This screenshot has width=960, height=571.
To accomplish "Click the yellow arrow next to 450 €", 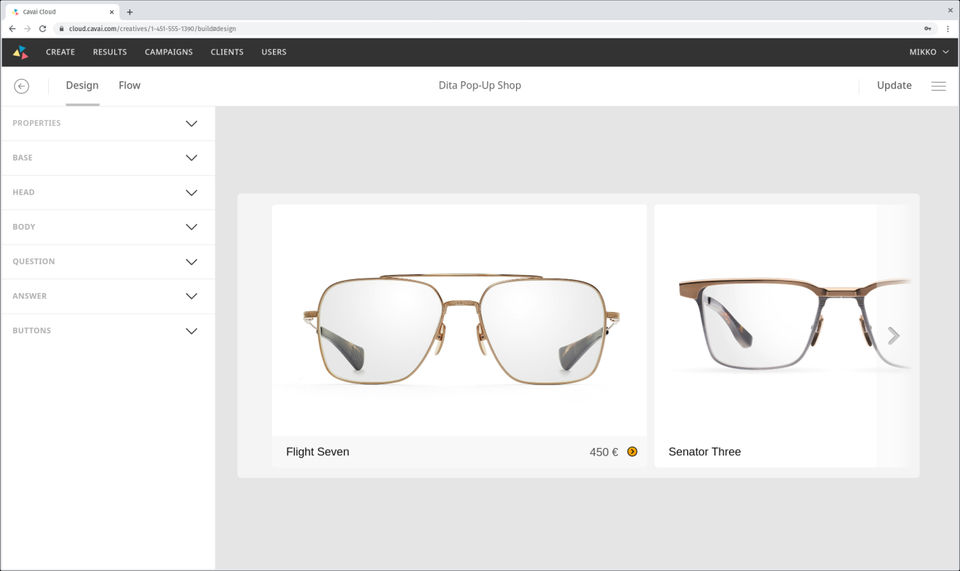I will pyautogui.click(x=632, y=452).
